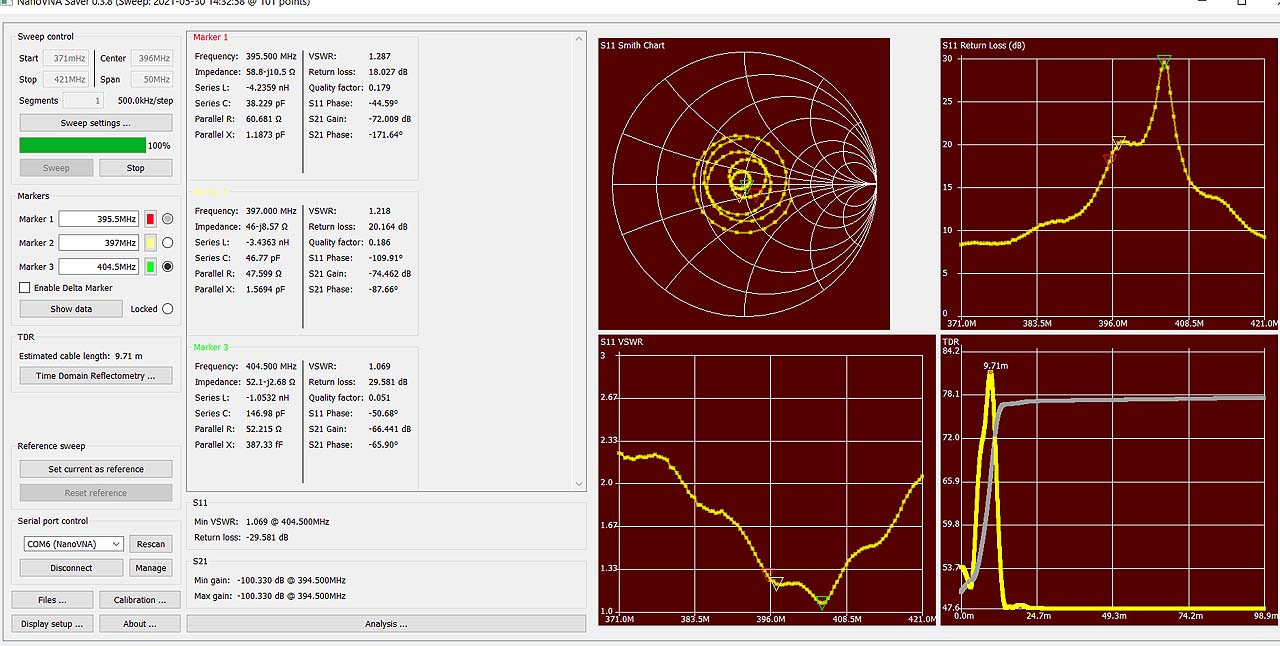Pick the yellow Marker 2 color swatch
Screen dimensions: 1280x646
tap(150, 243)
